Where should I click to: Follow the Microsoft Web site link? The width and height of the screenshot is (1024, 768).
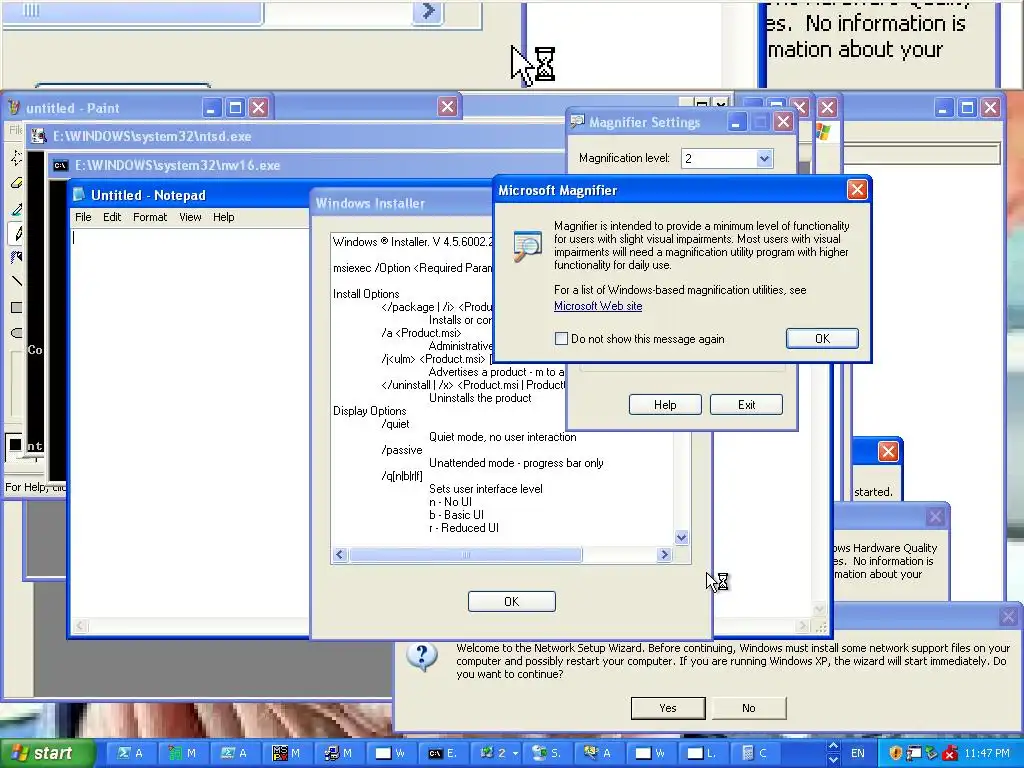coord(598,306)
